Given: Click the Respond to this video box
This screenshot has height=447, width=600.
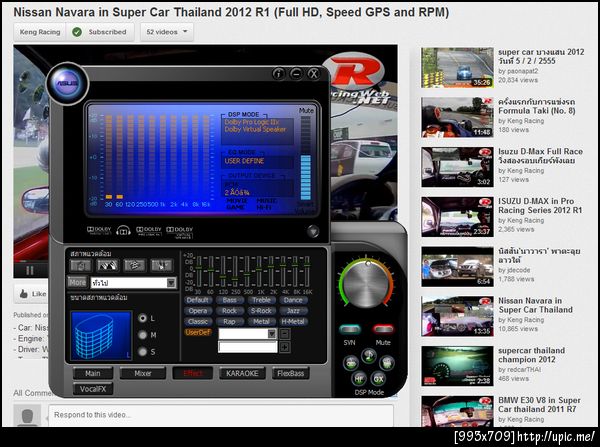Looking at the screenshot, I should 221,415.
